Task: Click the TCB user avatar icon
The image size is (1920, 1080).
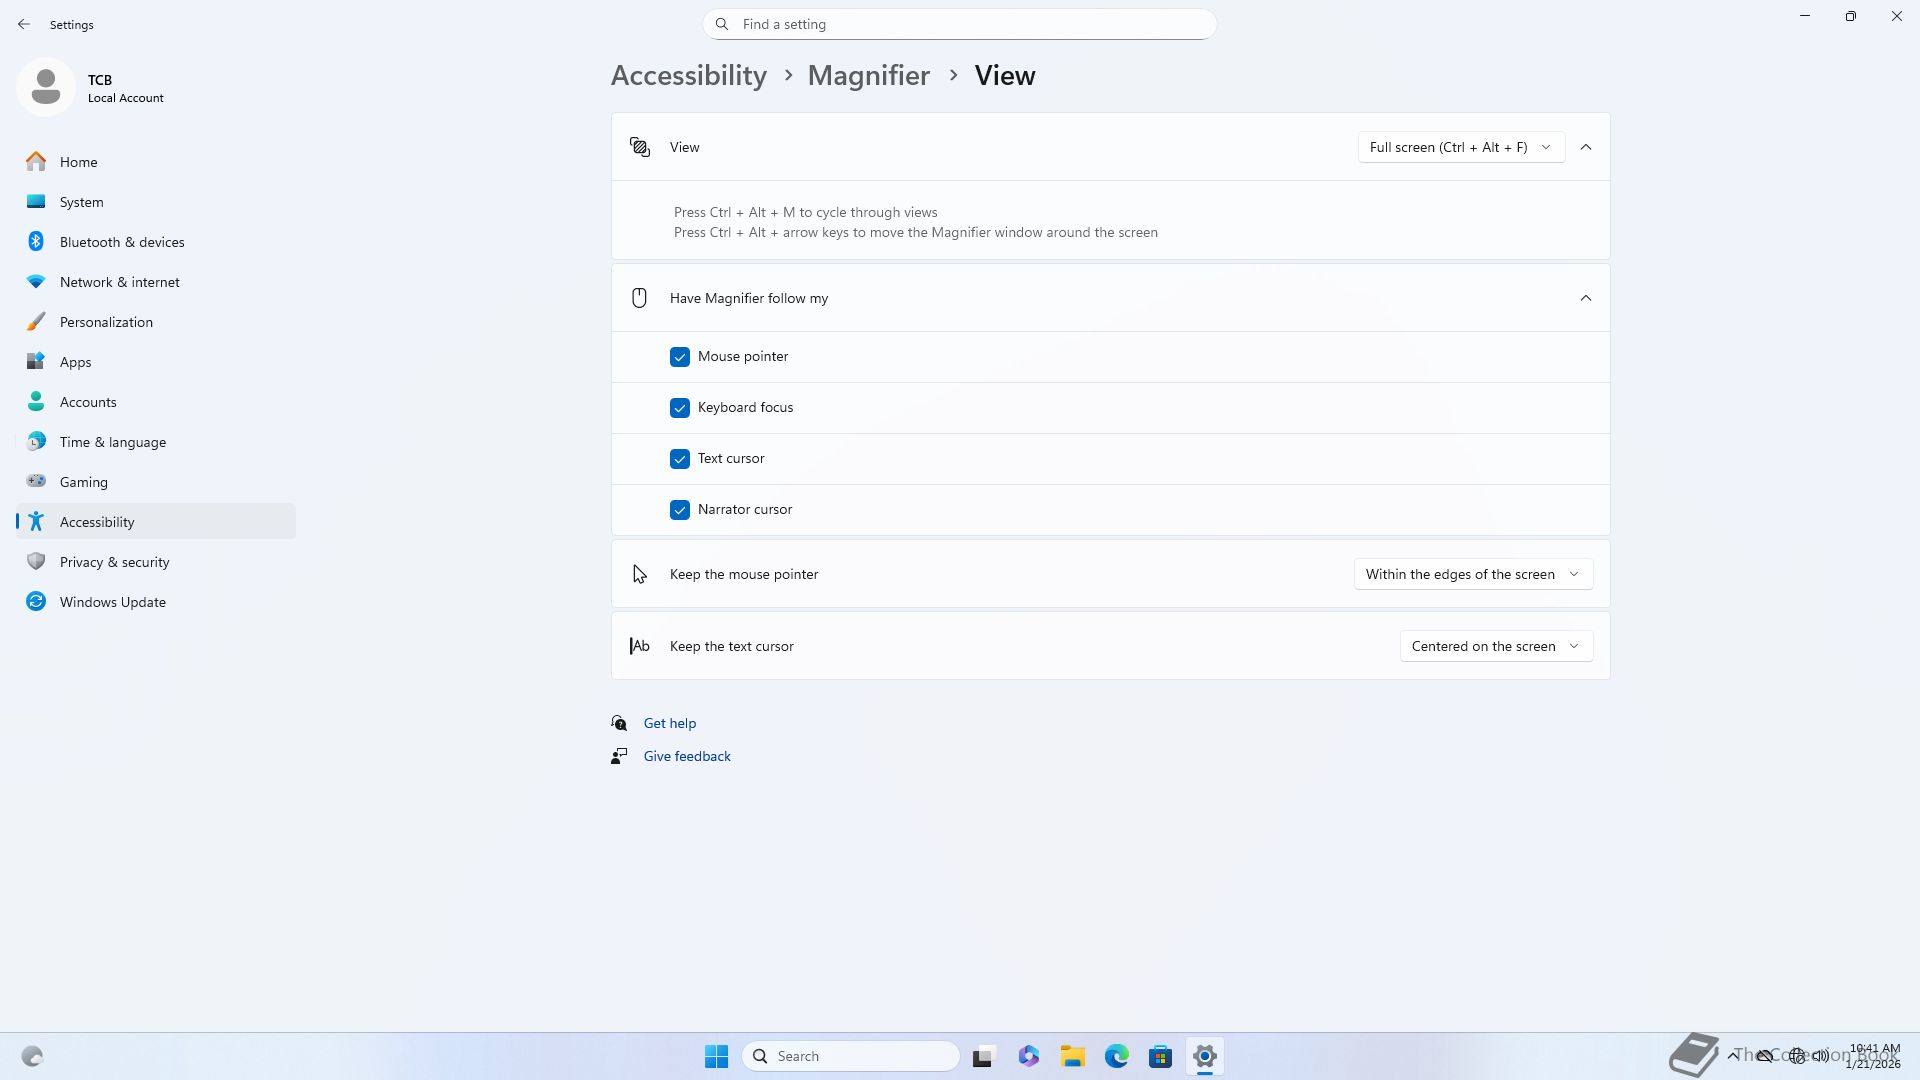Action: [x=46, y=88]
